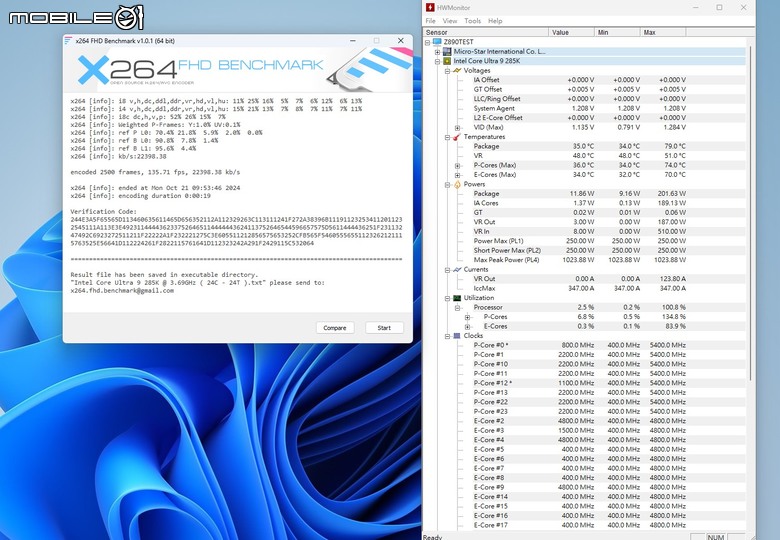Minimize the x264 FHD Benchmark window
780x540 pixels.
point(353,41)
